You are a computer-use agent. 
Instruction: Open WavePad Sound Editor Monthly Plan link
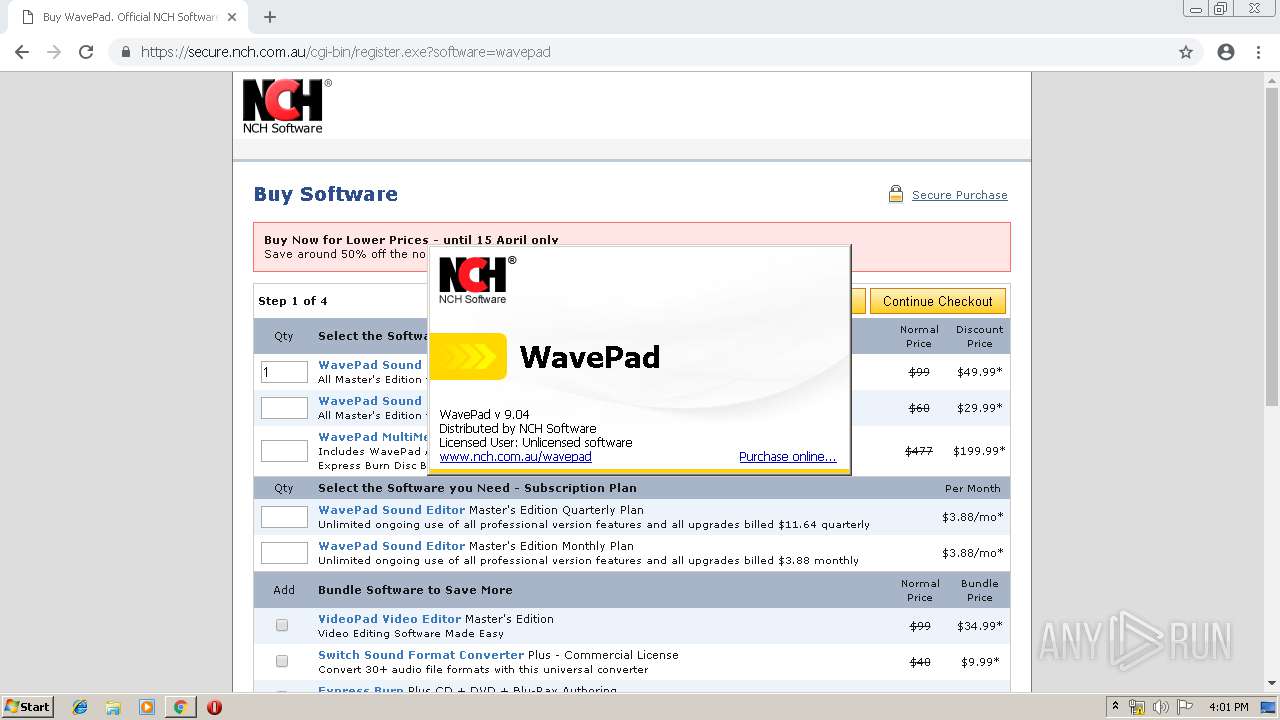tap(391, 546)
